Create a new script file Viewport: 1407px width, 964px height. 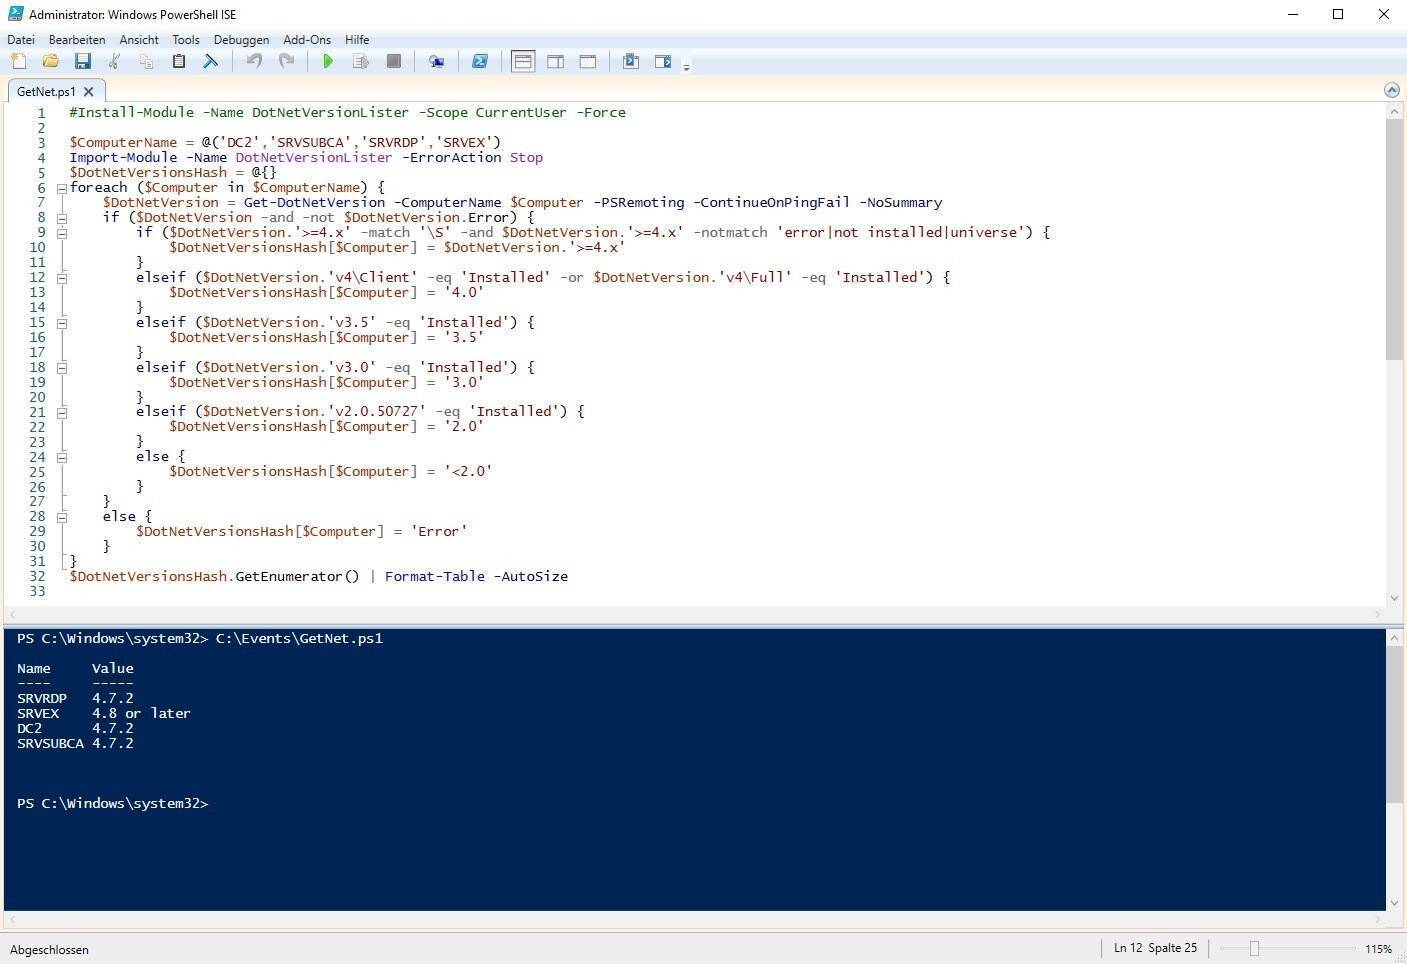click(x=18, y=62)
